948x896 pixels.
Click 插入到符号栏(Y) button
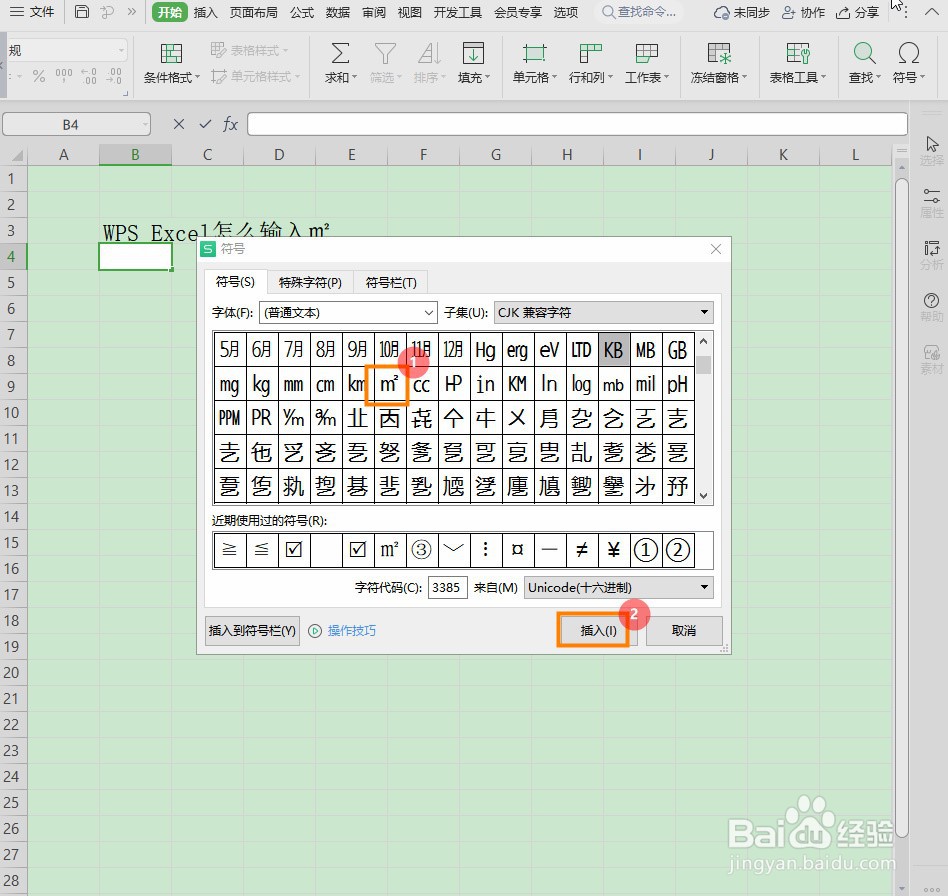252,631
